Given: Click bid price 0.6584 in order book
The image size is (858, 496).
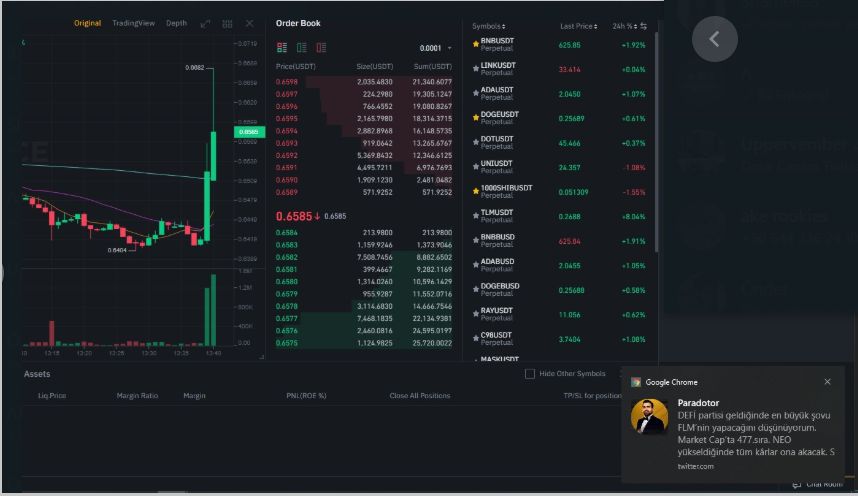Looking at the screenshot, I should [287, 233].
